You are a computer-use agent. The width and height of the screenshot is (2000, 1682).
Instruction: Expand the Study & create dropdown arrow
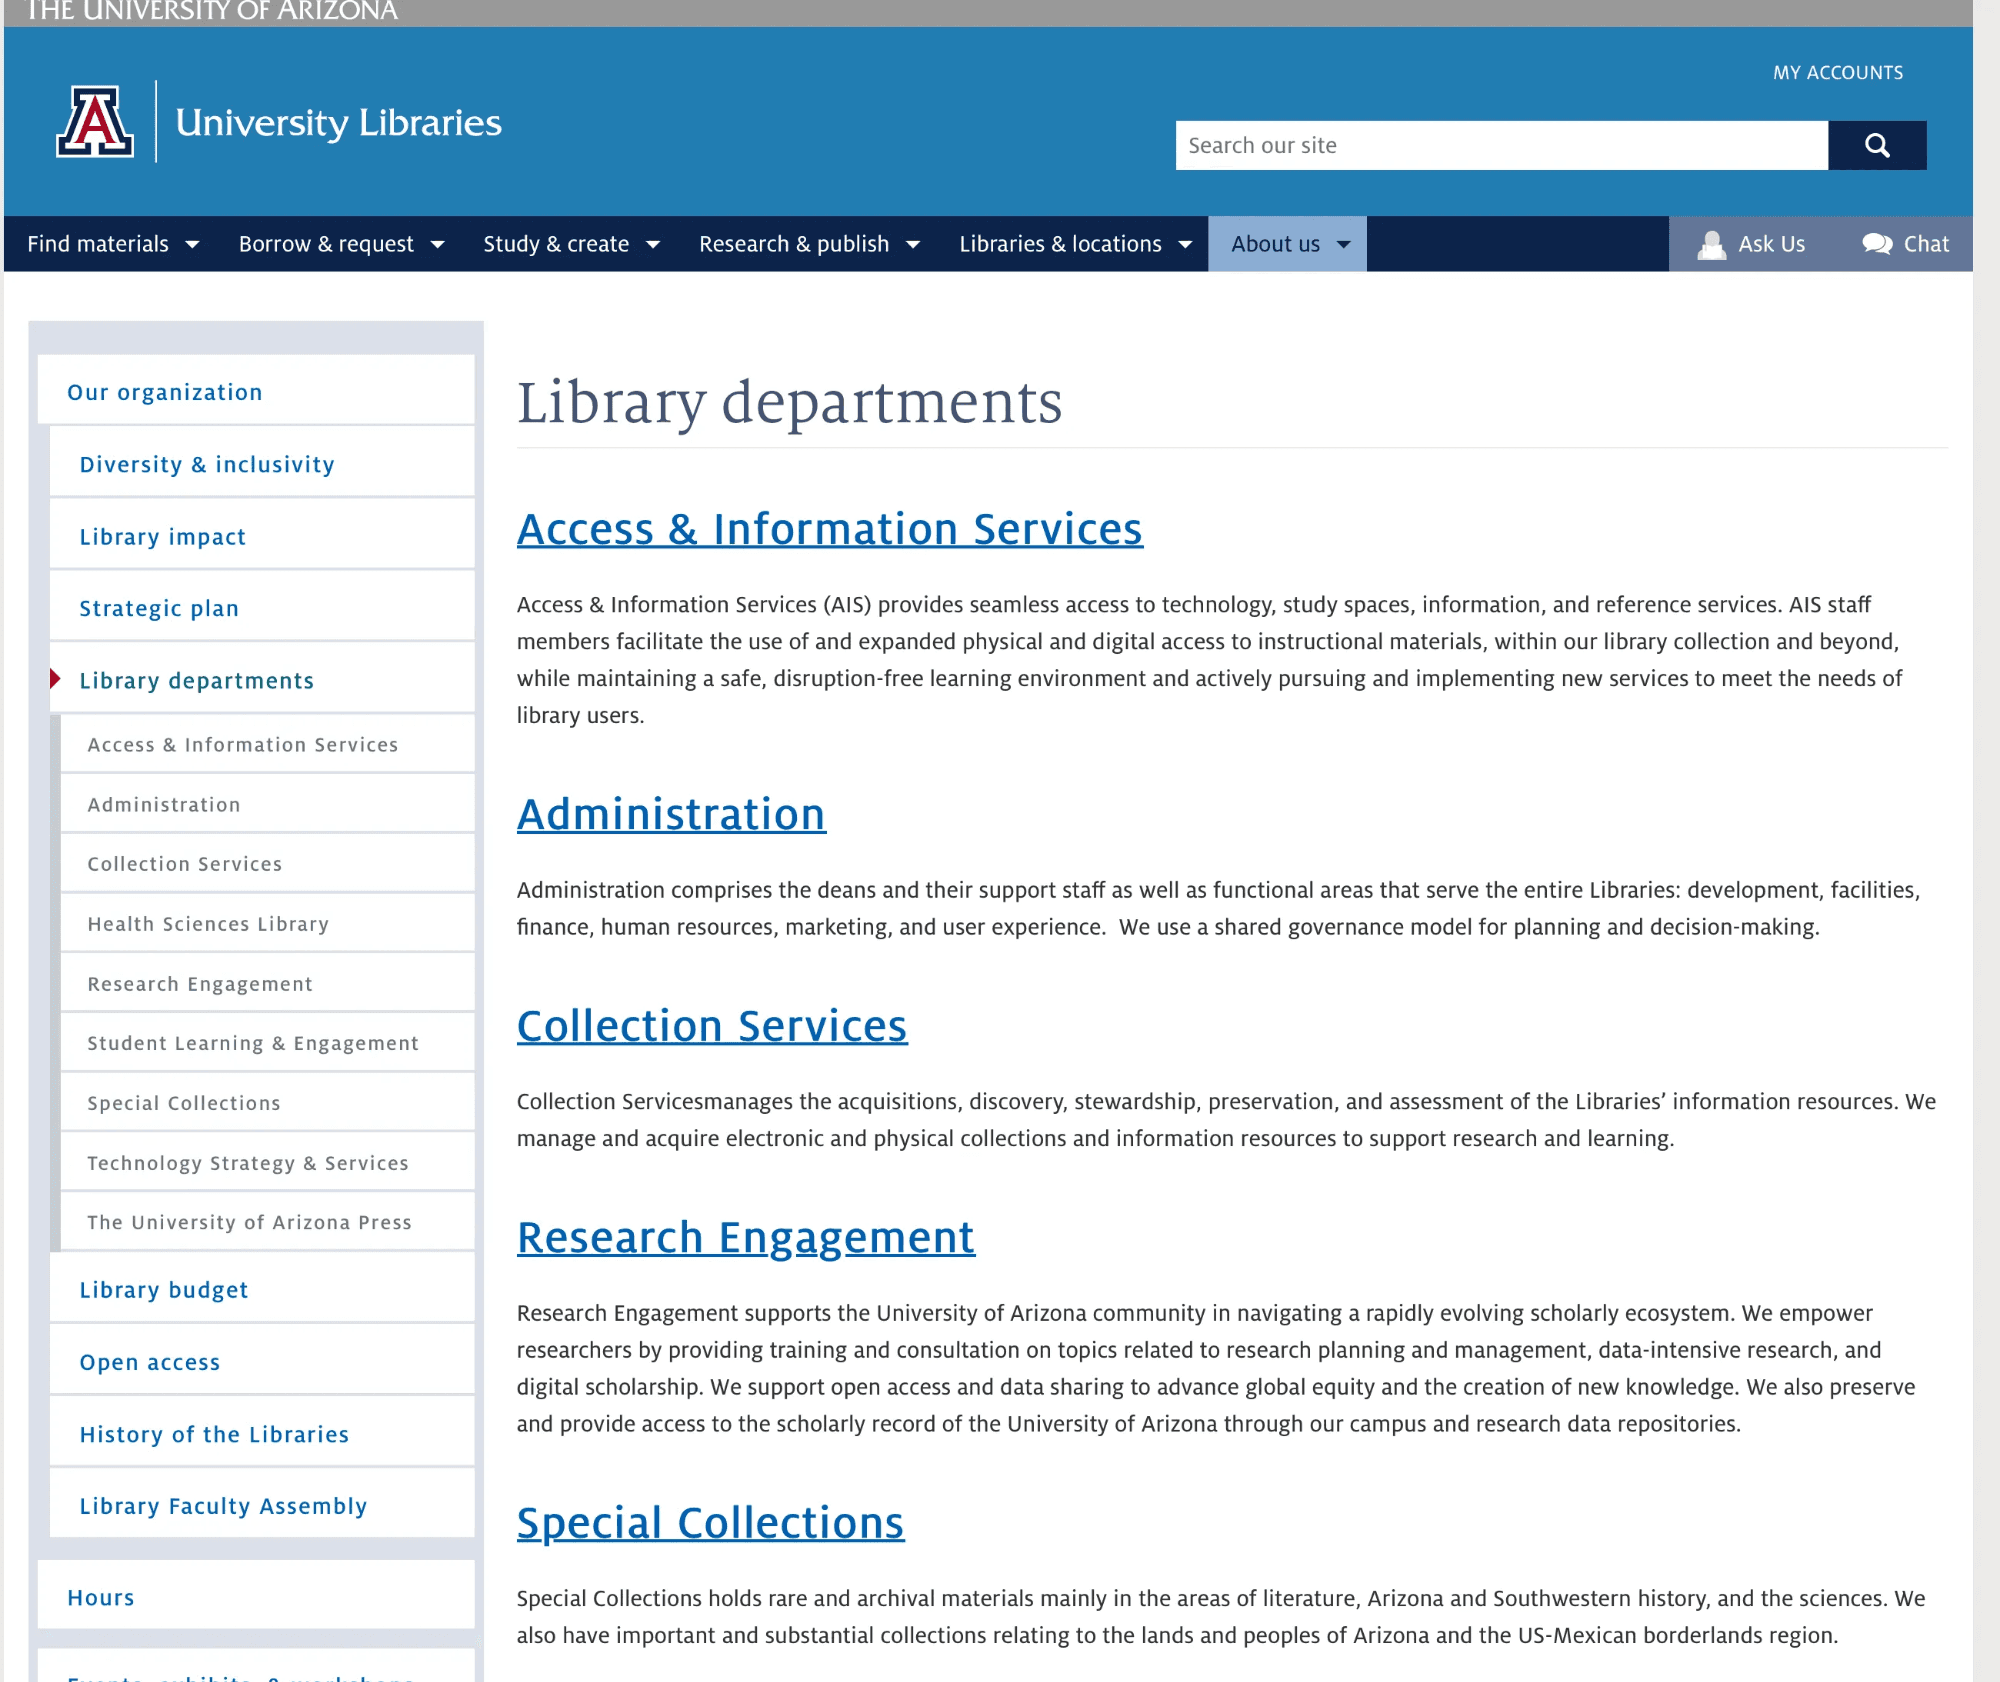tap(653, 245)
